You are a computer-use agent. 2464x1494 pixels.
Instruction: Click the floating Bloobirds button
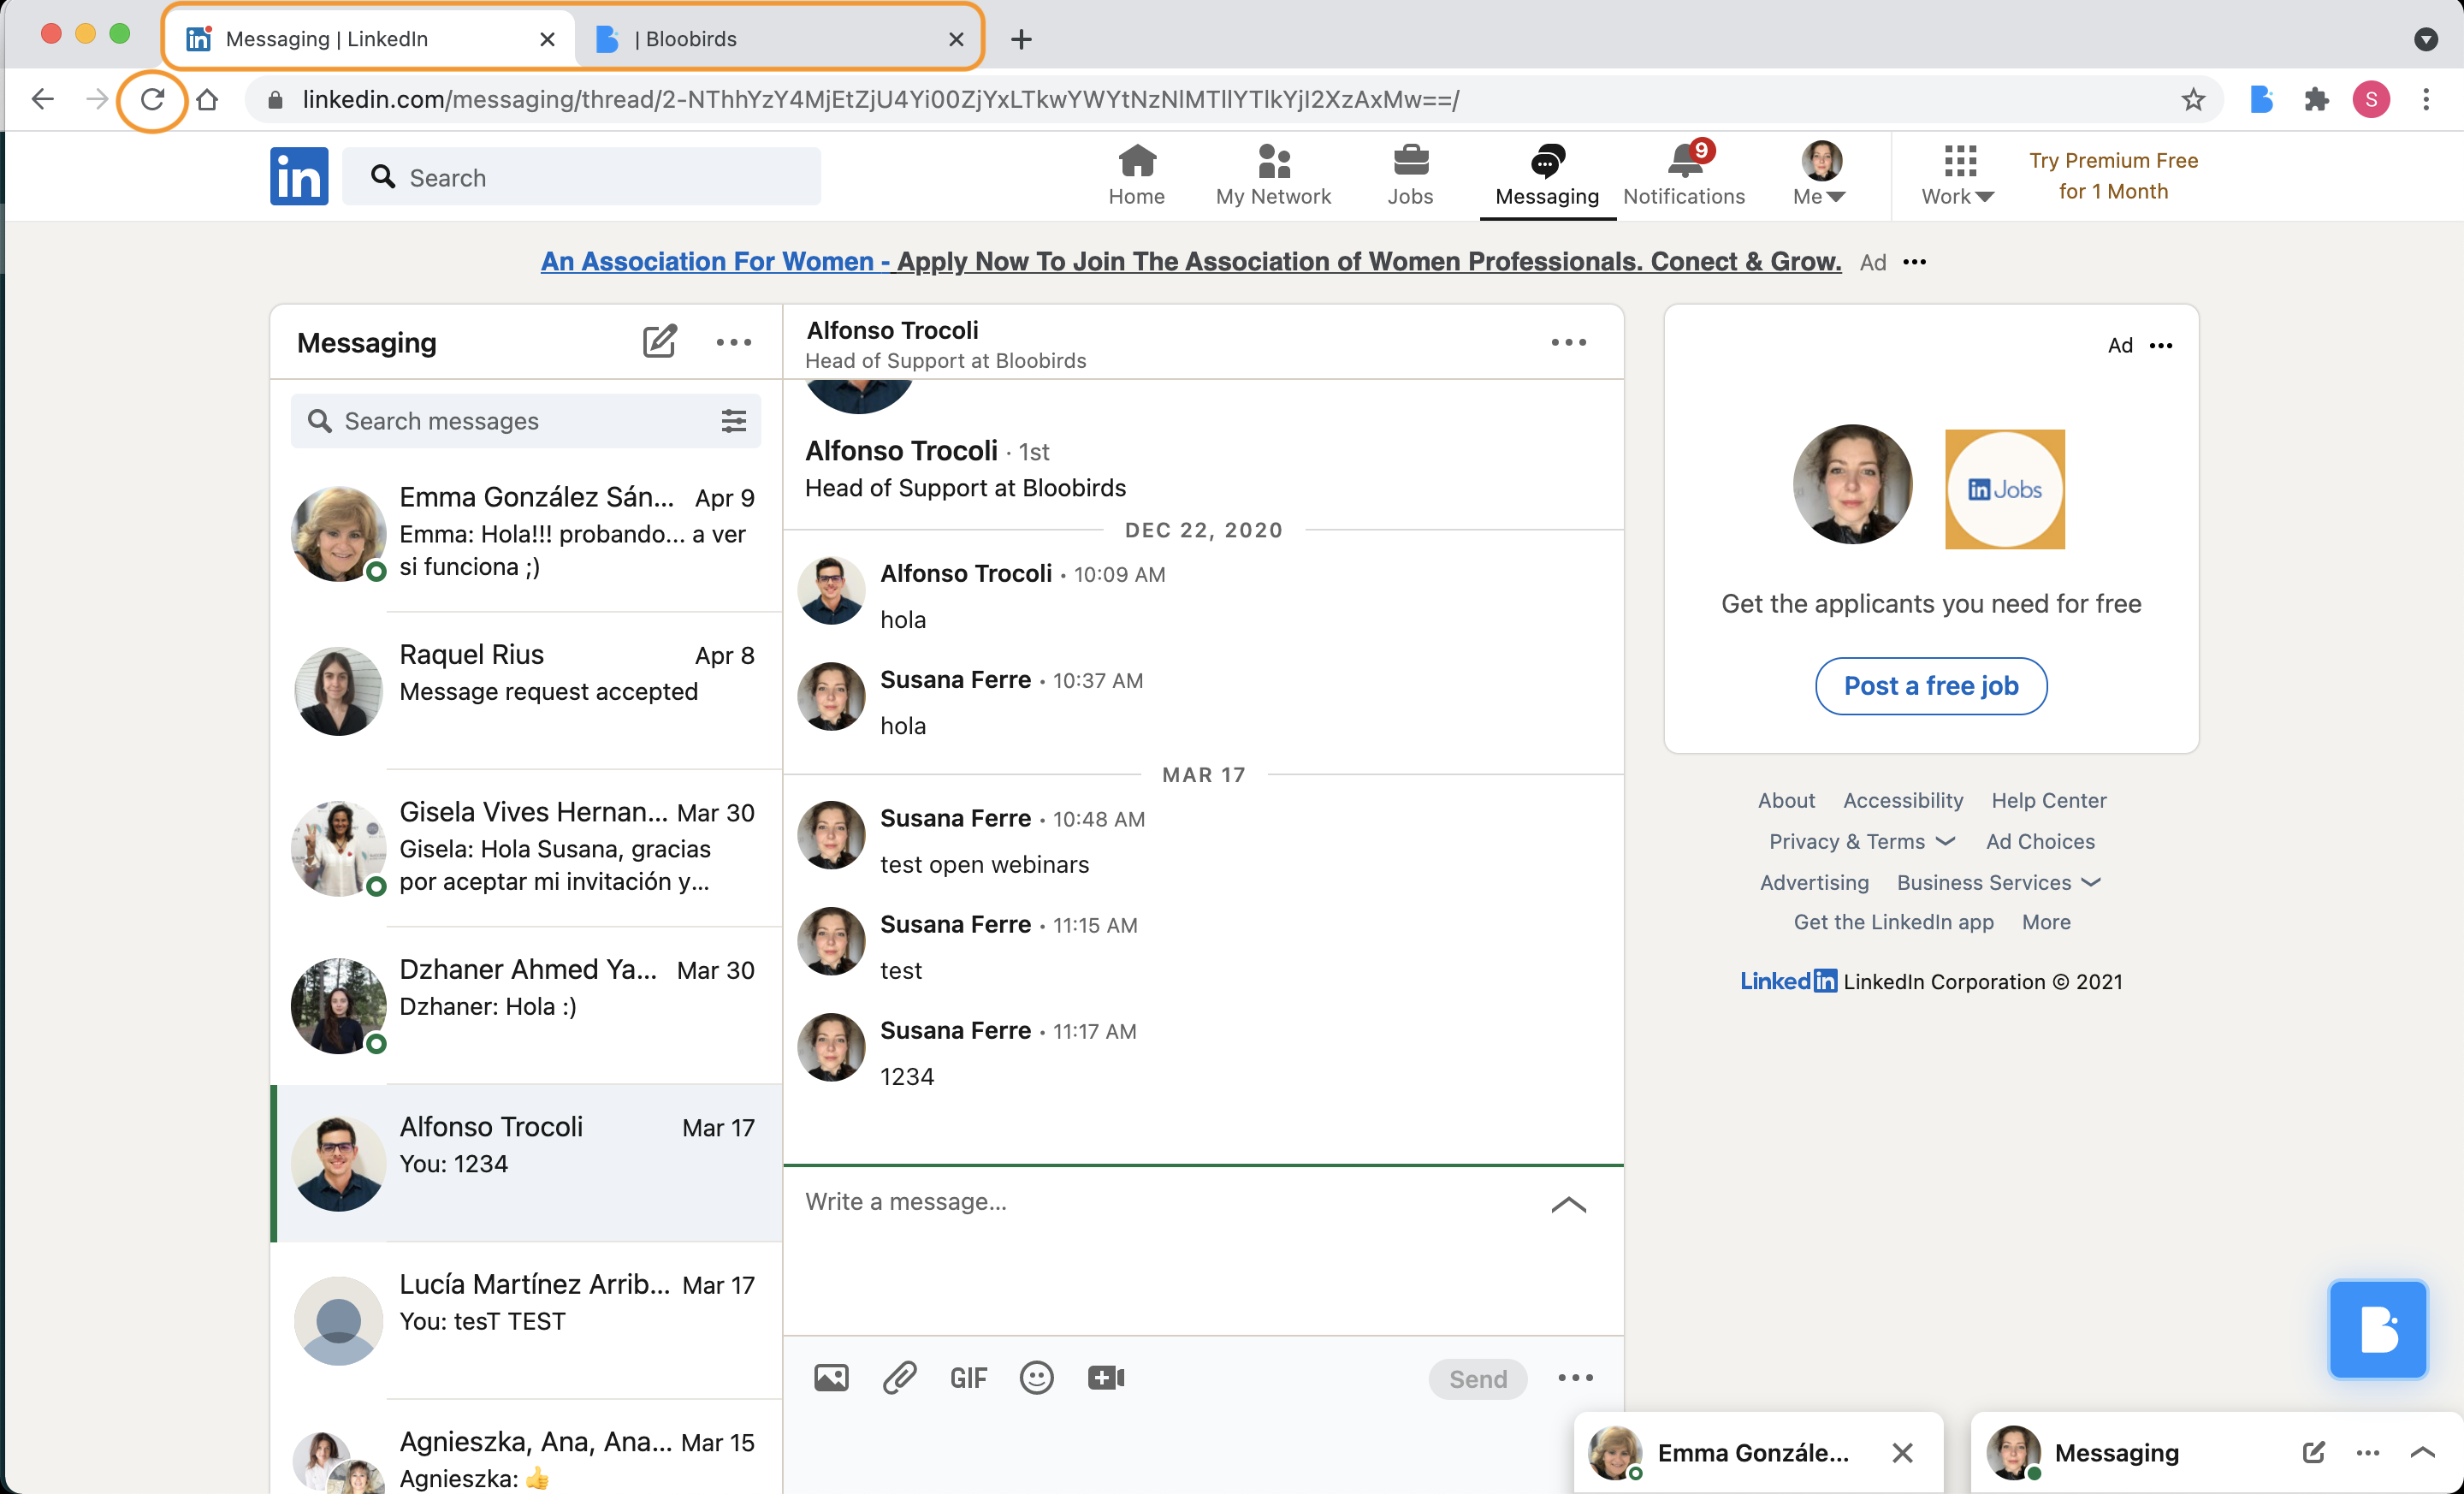point(2377,1329)
